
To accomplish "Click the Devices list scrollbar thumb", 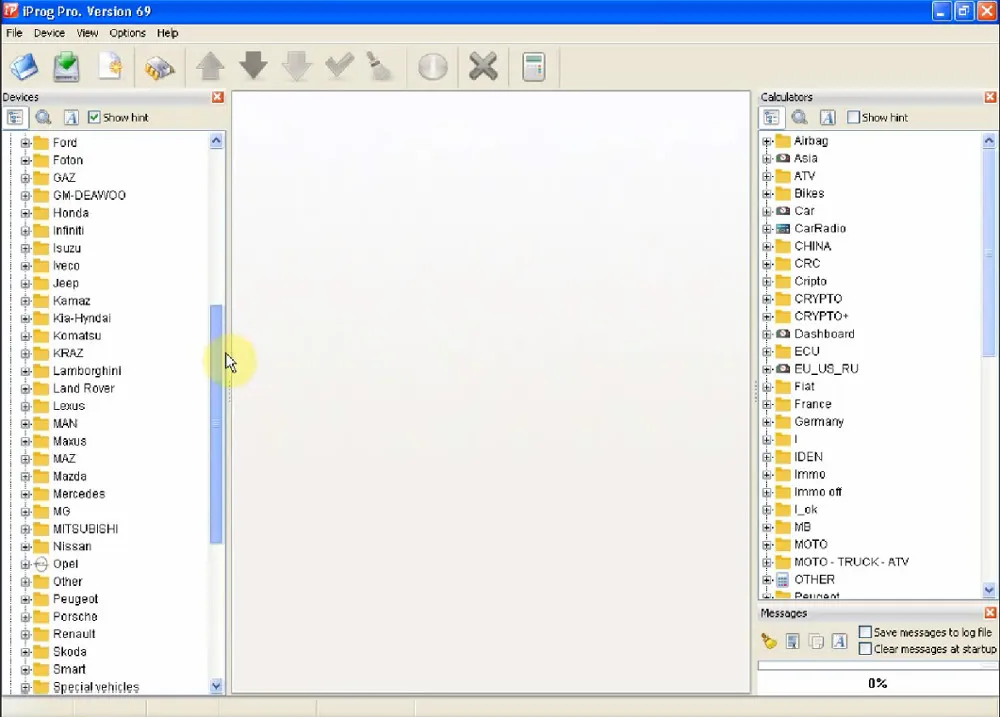I will 216,424.
